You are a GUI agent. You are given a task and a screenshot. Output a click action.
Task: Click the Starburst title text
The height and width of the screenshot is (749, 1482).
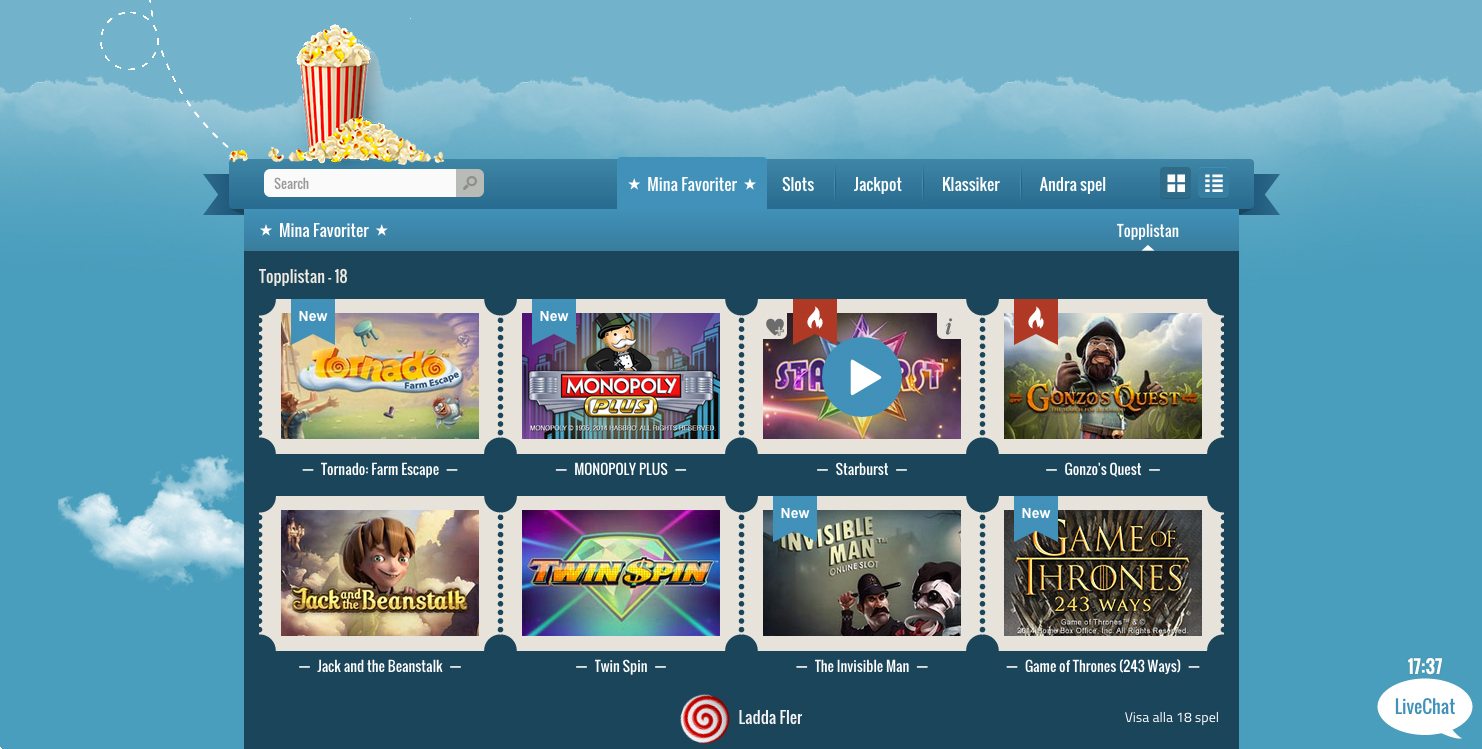coord(862,469)
